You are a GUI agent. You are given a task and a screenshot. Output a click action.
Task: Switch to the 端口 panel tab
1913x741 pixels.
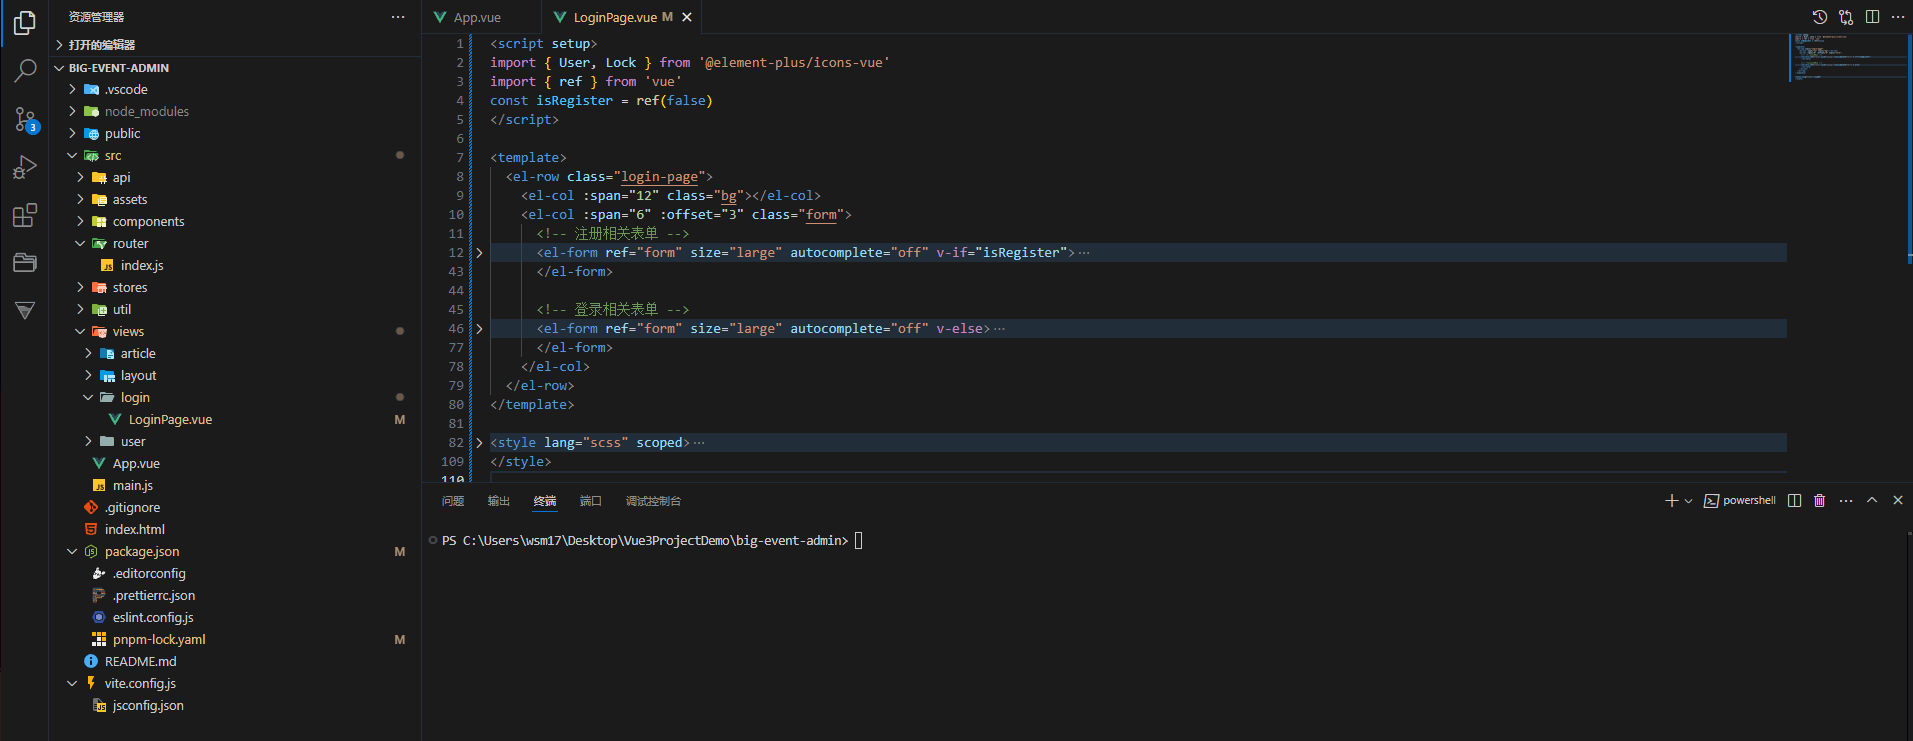[591, 501]
